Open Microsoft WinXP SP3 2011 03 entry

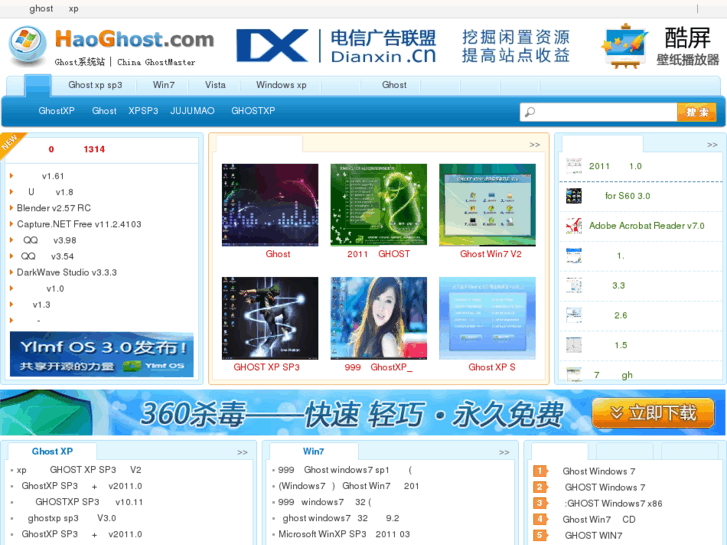pyautogui.click(x=344, y=534)
